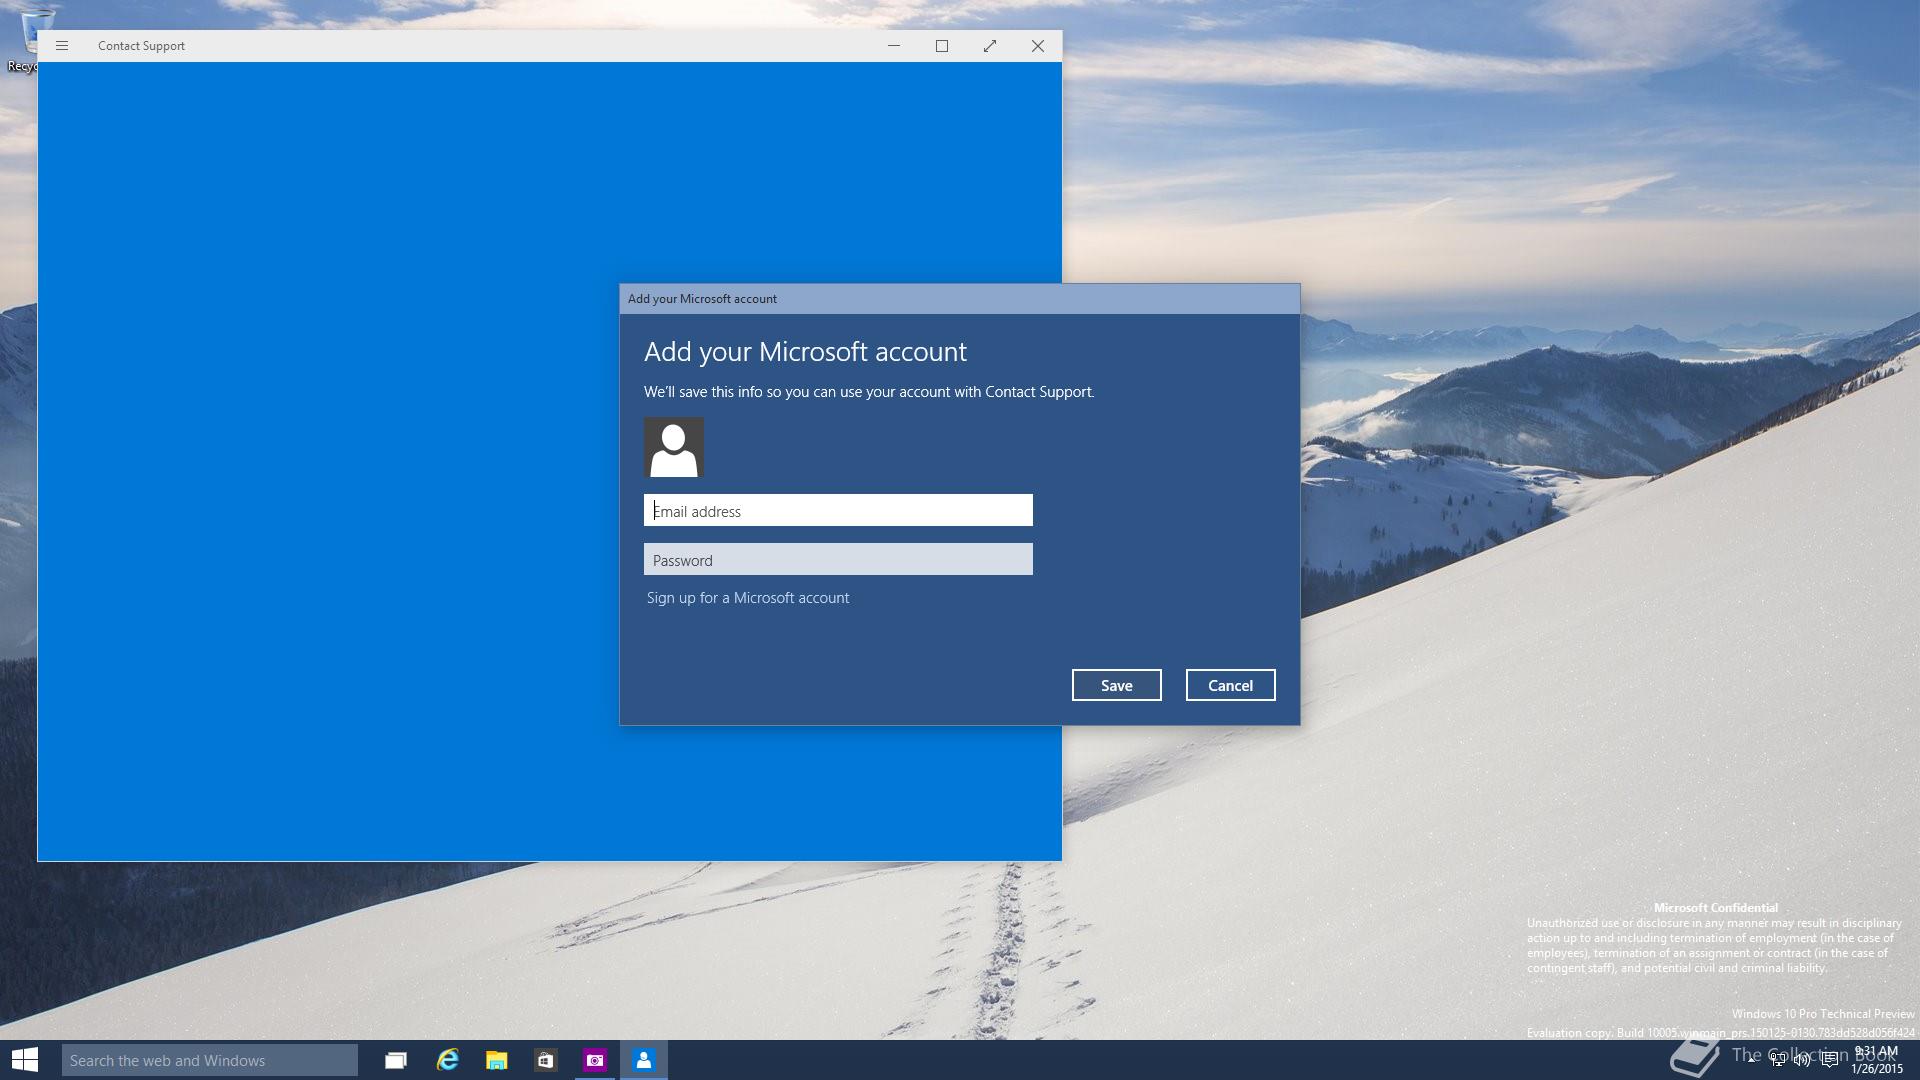The width and height of the screenshot is (1920, 1080).
Task: Open the purple camera app on taskbar
Action: coord(595,1060)
